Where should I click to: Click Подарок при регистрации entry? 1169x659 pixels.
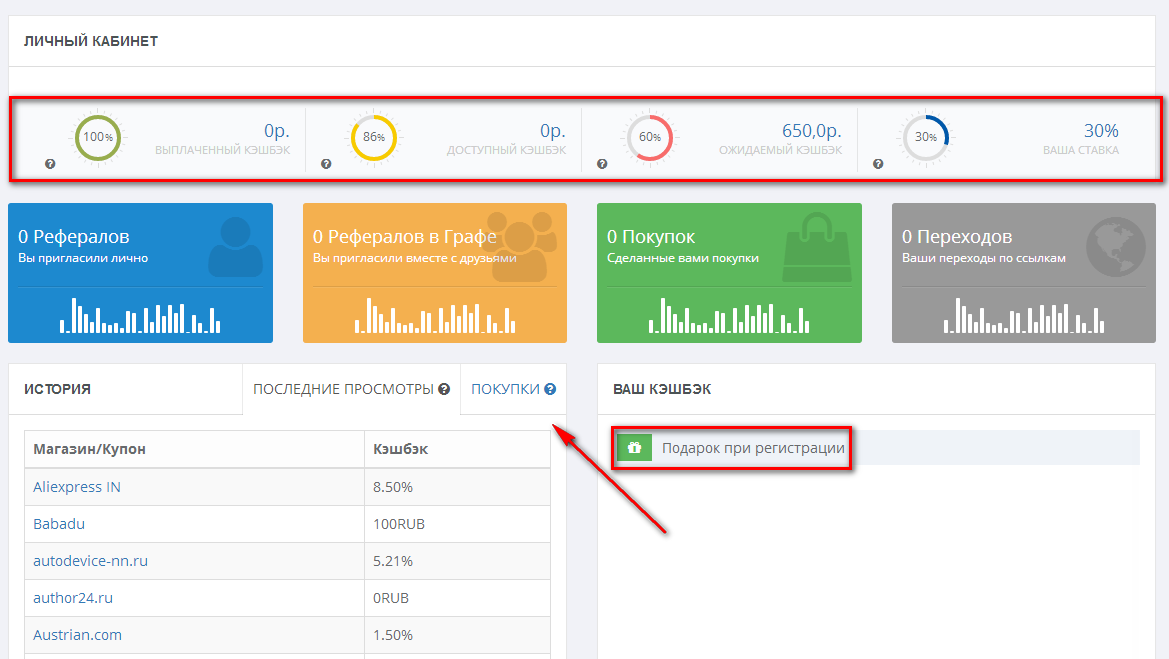click(752, 448)
